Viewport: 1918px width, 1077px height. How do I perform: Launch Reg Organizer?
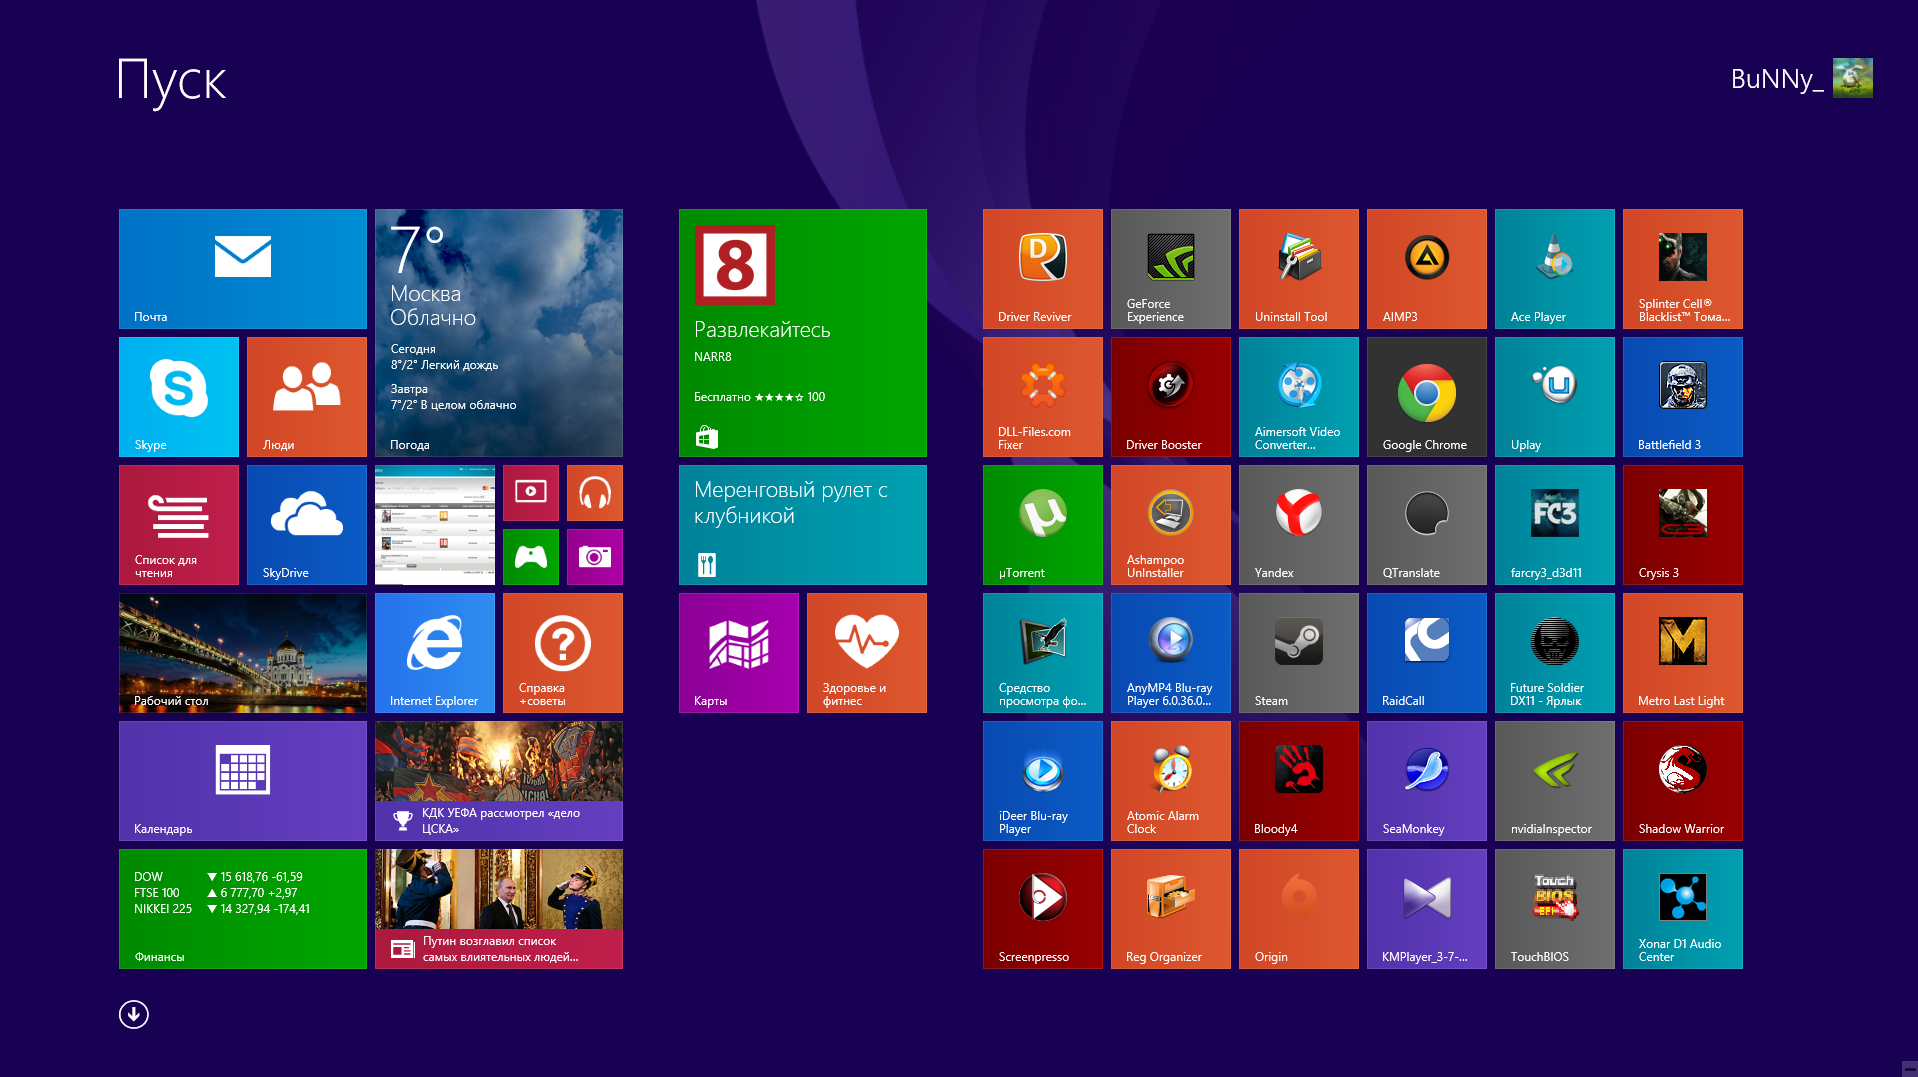[1171, 909]
